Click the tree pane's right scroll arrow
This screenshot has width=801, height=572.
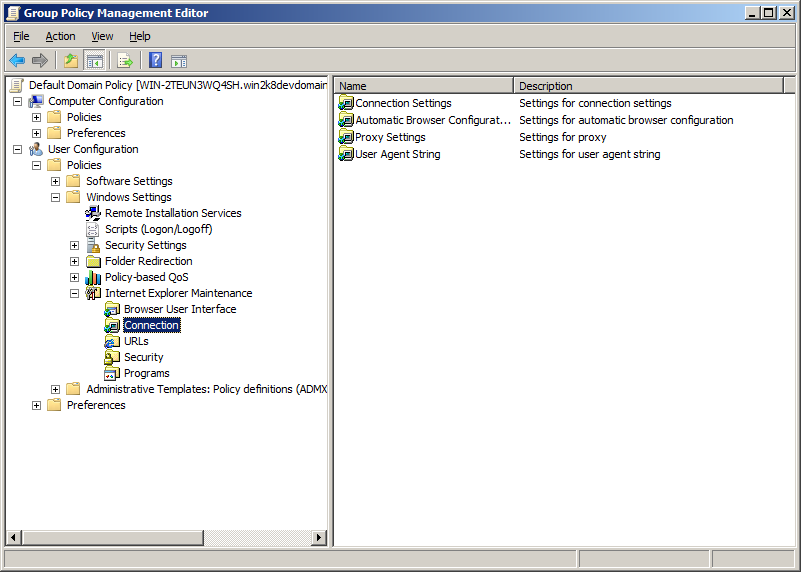coord(320,538)
